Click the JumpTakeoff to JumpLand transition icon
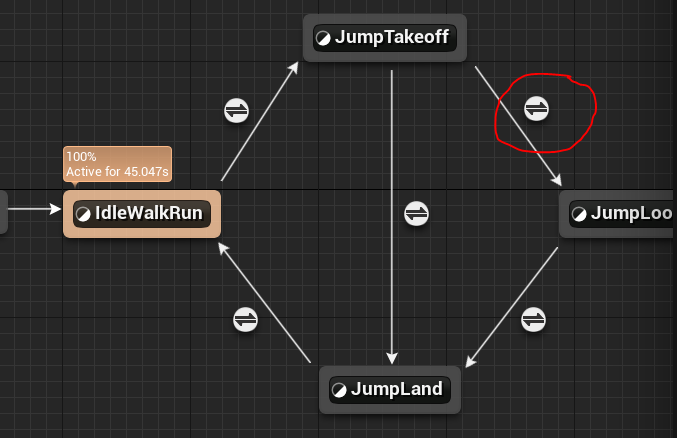Screen dimensions: 677x438 [416, 213]
